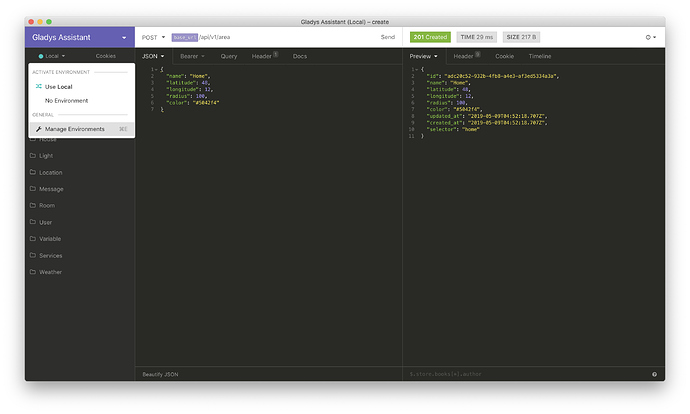Click the folder icon next to Variable

pos(33,238)
